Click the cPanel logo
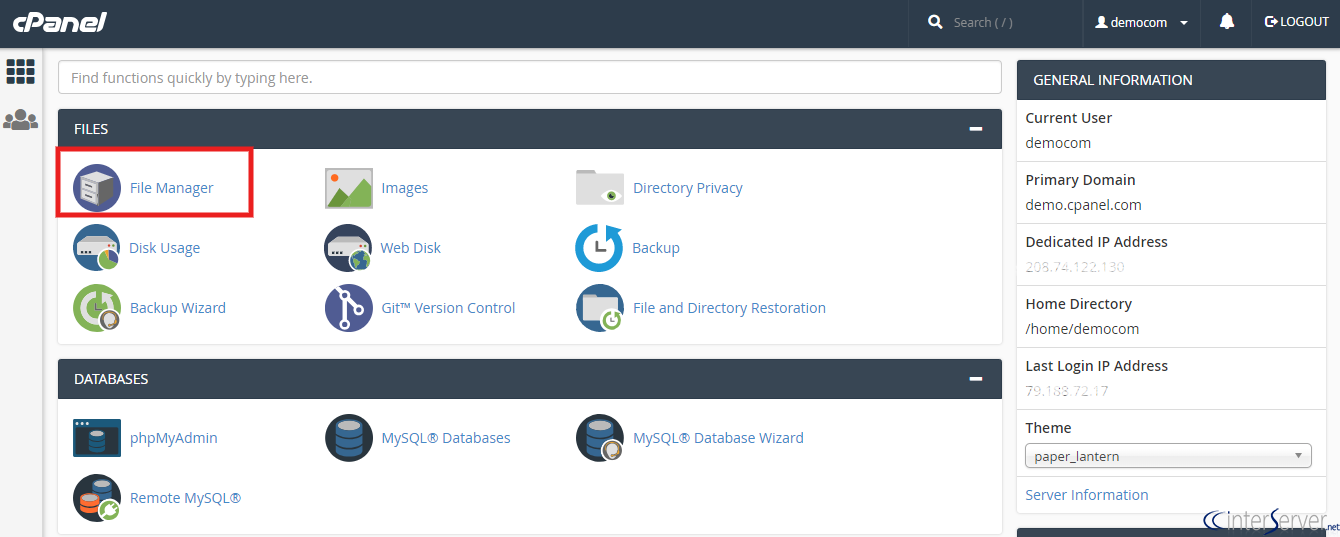Screen dimensions: 1340x537 coord(59,22)
